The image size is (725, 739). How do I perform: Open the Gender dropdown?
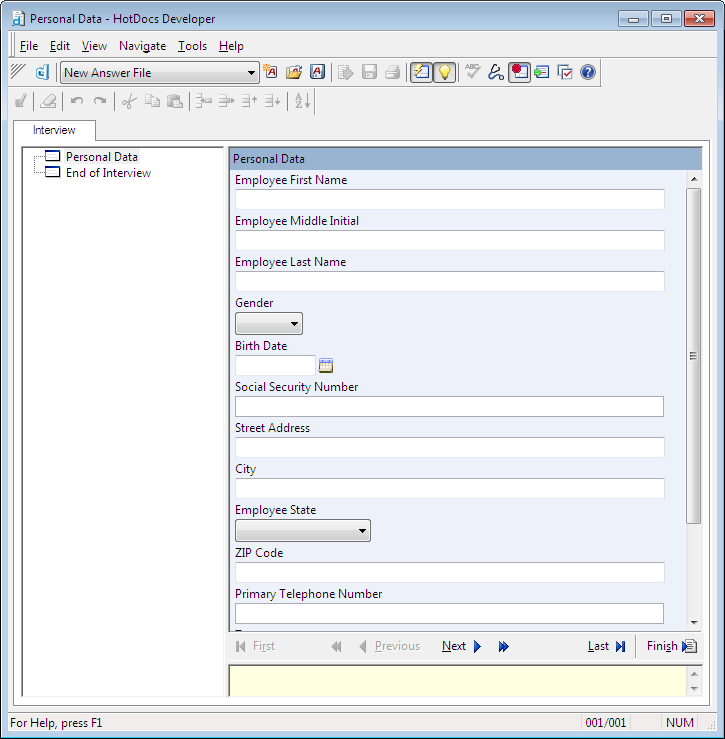[269, 323]
